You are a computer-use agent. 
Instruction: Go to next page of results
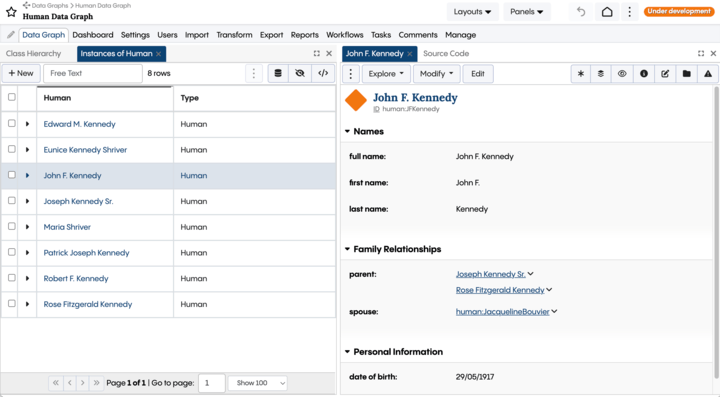pyautogui.click(x=83, y=383)
